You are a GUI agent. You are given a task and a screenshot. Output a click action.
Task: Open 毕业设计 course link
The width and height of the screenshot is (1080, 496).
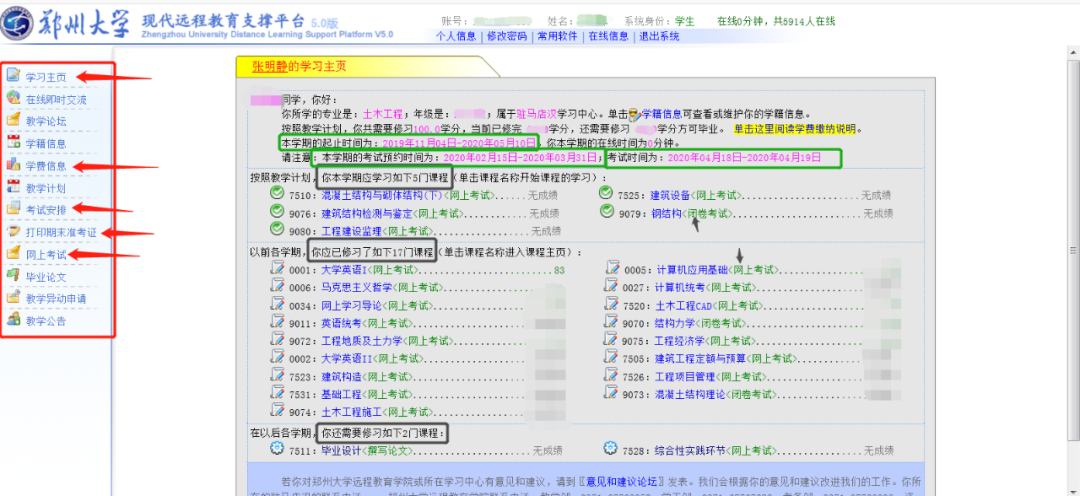tap(341, 451)
